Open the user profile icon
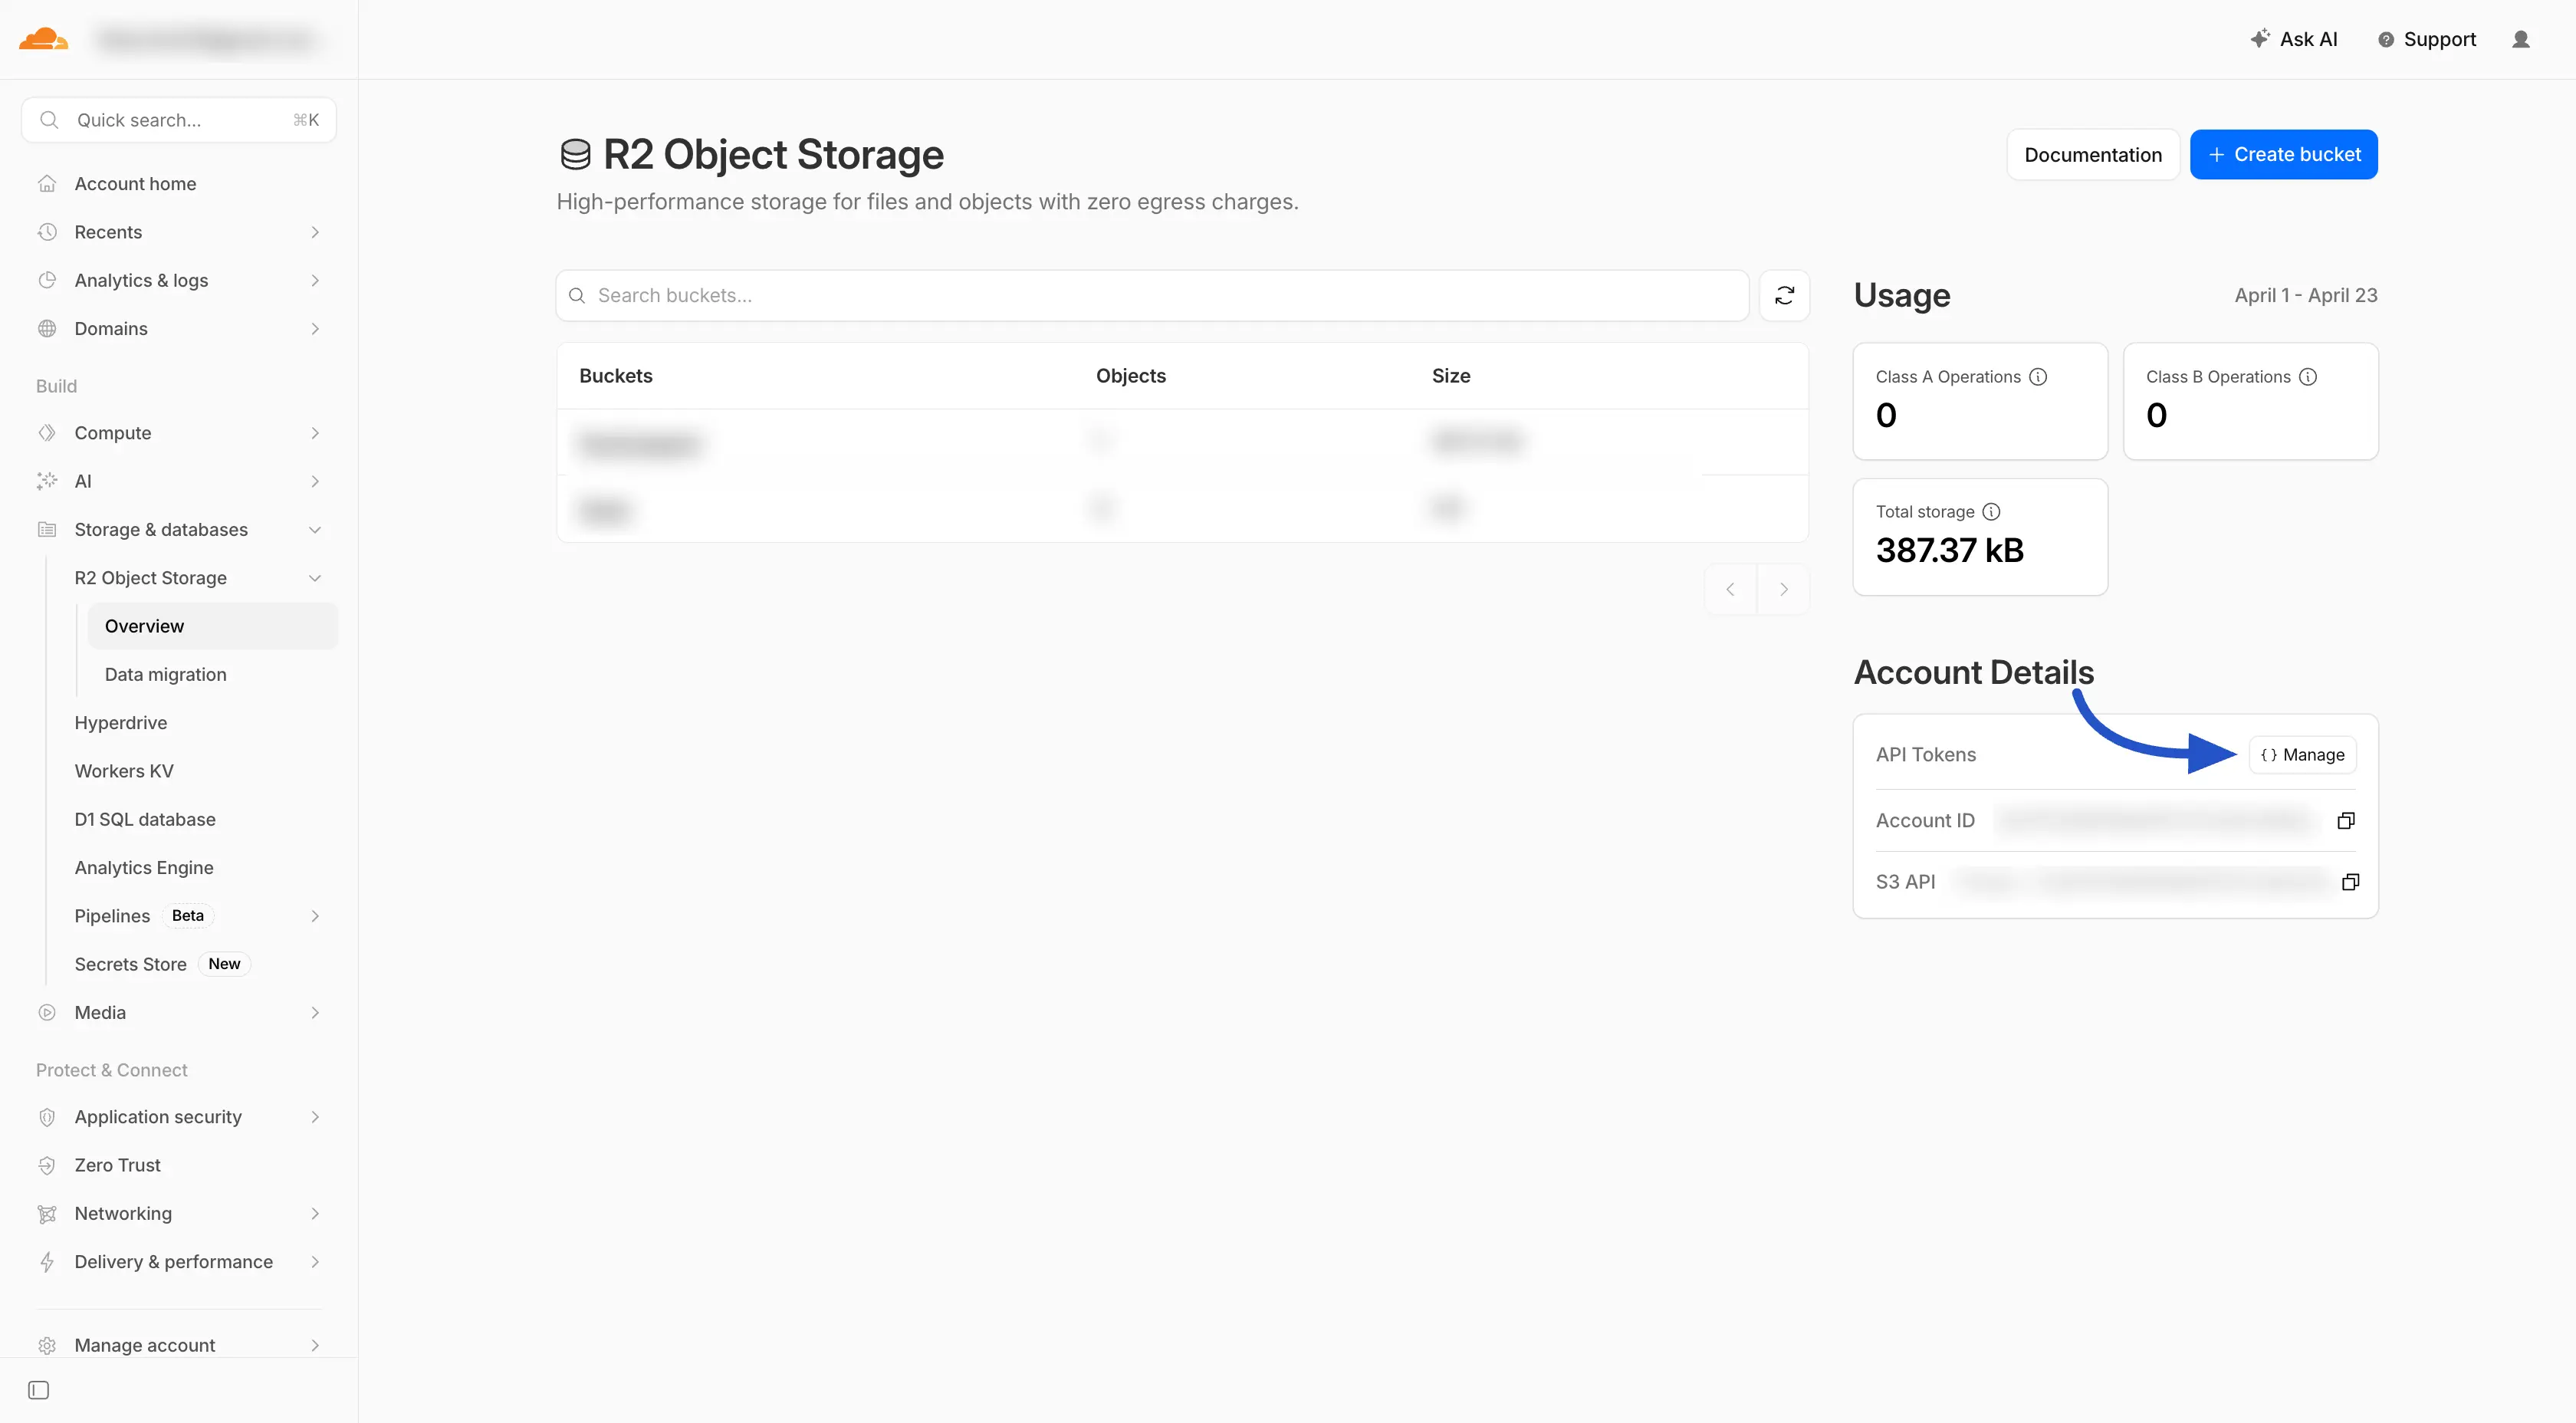The image size is (2576, 1423). pos(2521,39)
